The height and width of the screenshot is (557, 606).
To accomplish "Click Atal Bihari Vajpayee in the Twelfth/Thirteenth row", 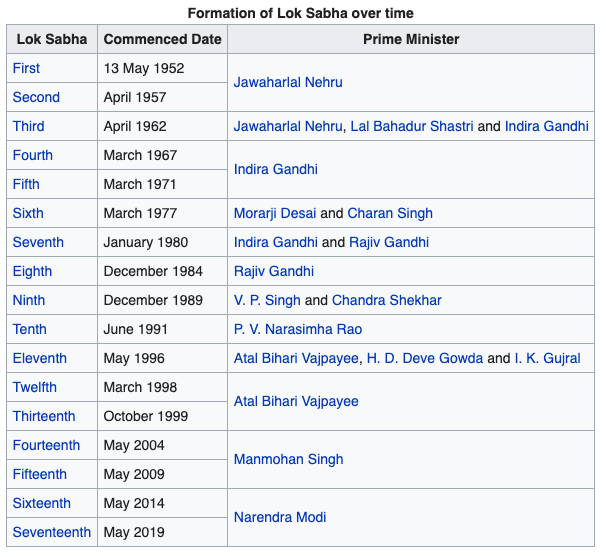I will 296,401.
